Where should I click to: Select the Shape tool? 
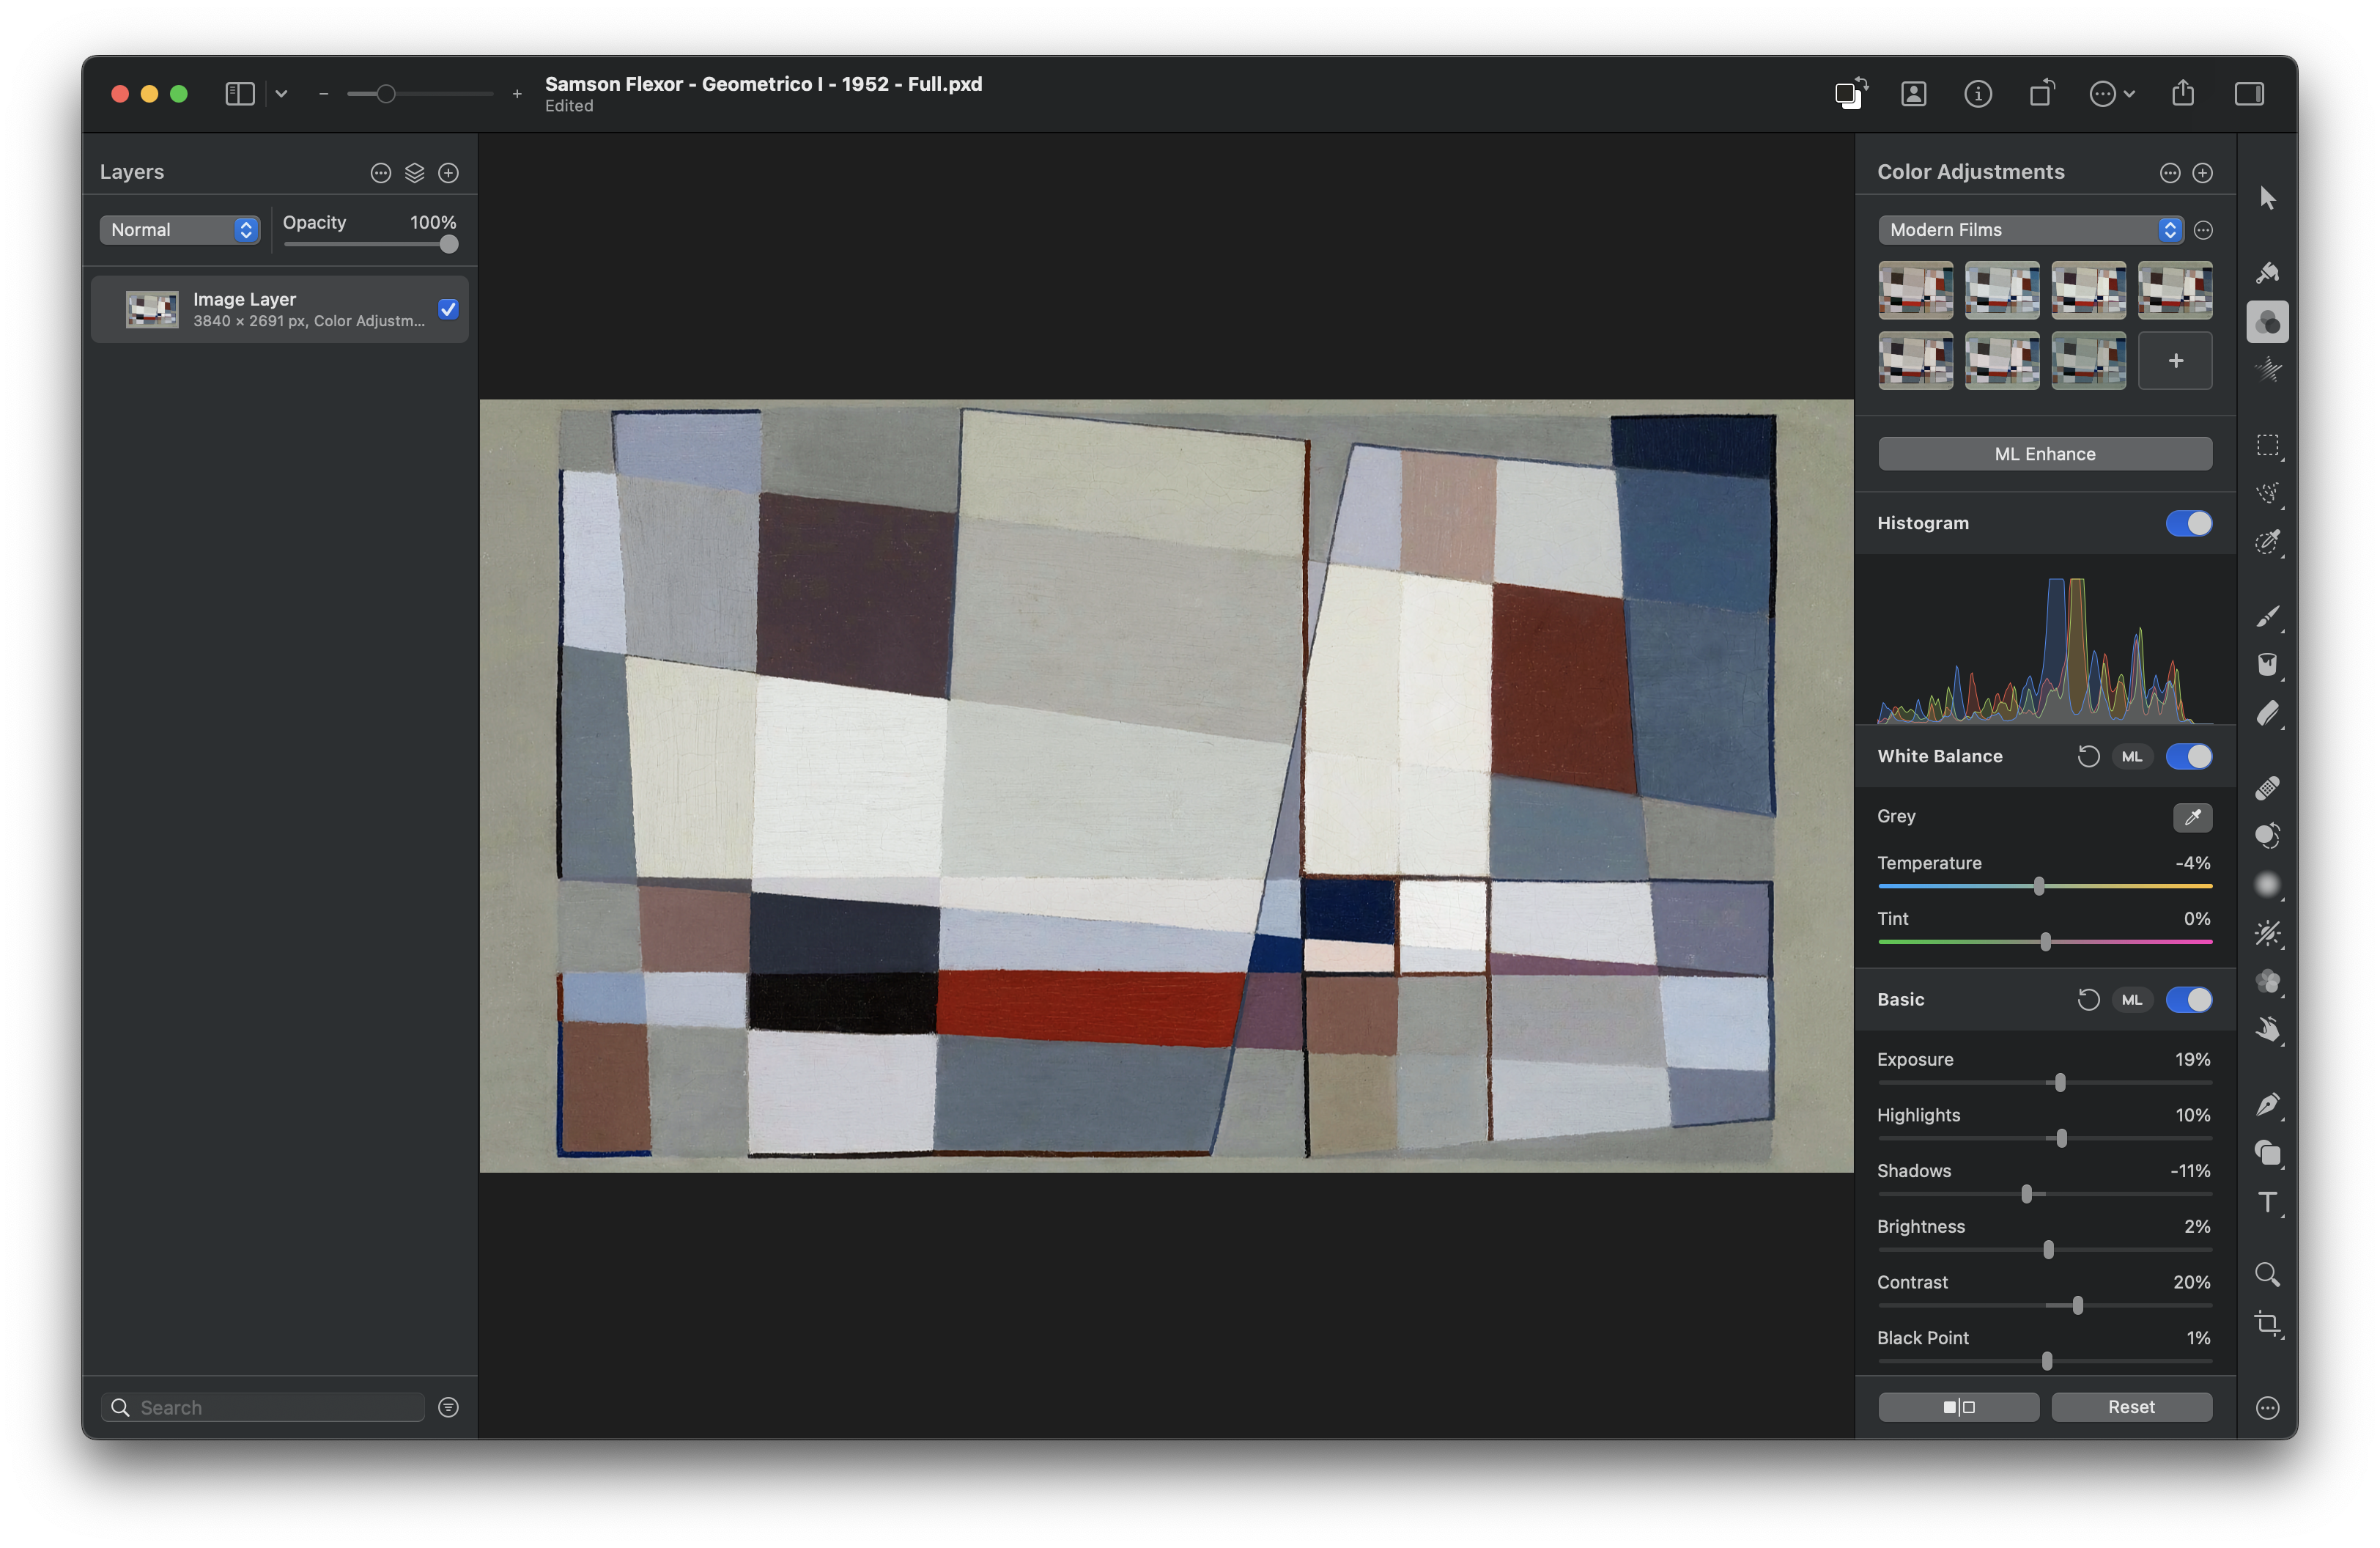point(2267,1153)
